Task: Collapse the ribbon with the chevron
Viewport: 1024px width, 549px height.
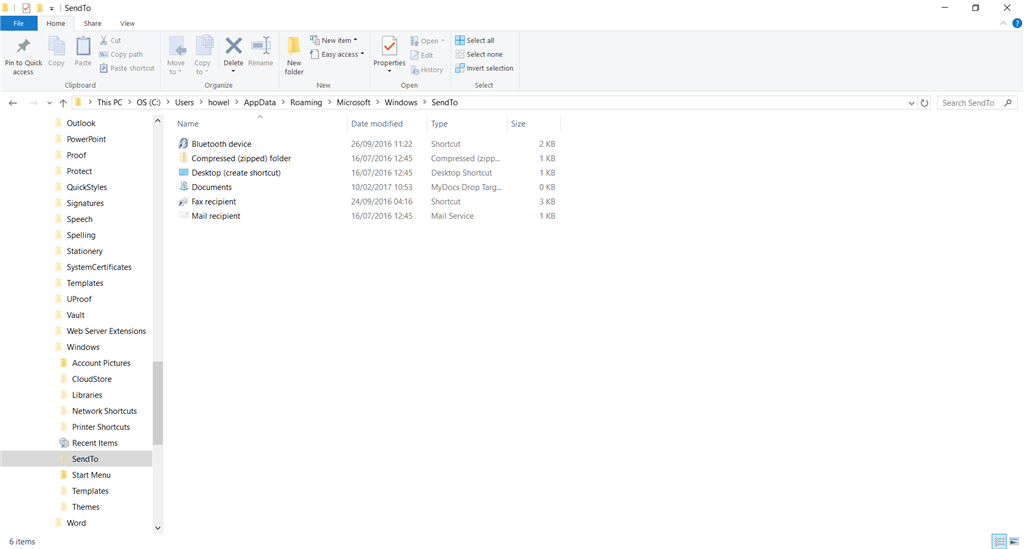Action: tap(1003, 24)
